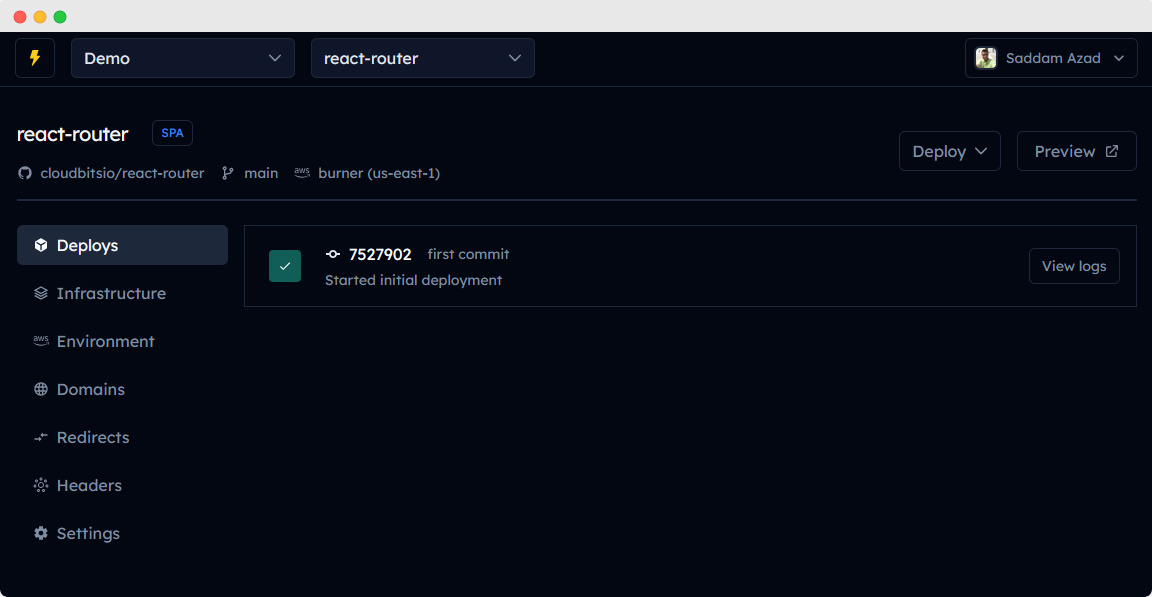Click 'Started initial deployment' text
1152x597 pixels.
tap(414, 281)
